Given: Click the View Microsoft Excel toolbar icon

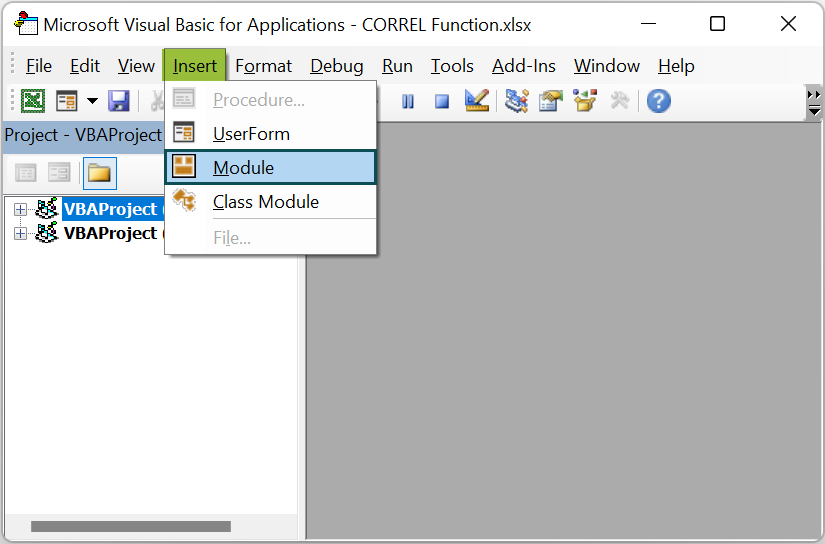Looking at the screenshot, I should click(x=33, y=100).
